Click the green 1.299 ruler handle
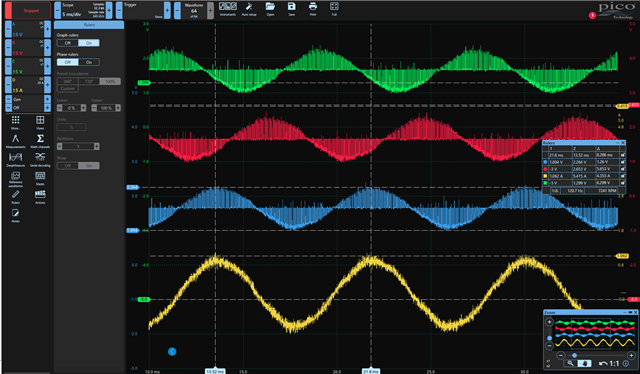This screenshot has width=640, height=374. (x=144, y=82)
